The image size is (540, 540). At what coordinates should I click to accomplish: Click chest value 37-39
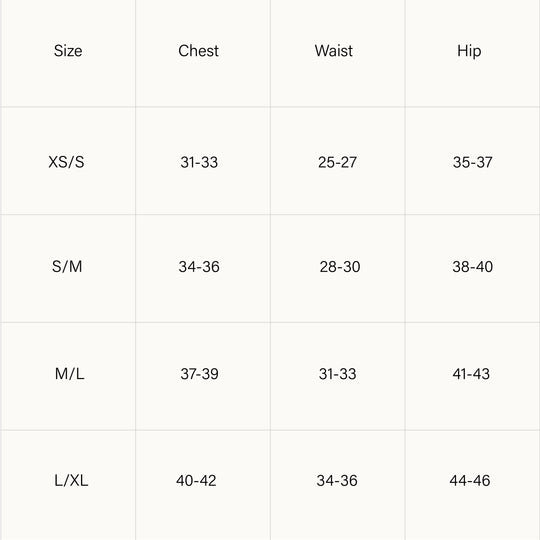tap(199, 374)
